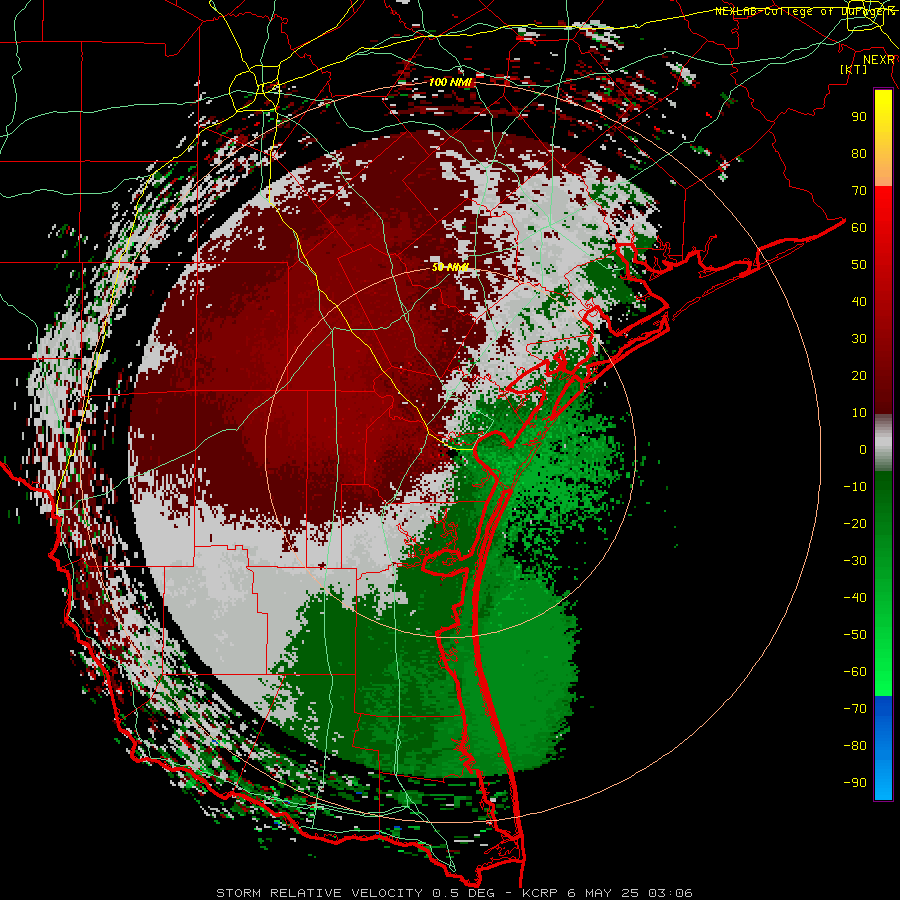The width and height of the screenshot is (900, 900).
Task: Click the "50" value on the velocity scale
Action: tap(859, 265)
